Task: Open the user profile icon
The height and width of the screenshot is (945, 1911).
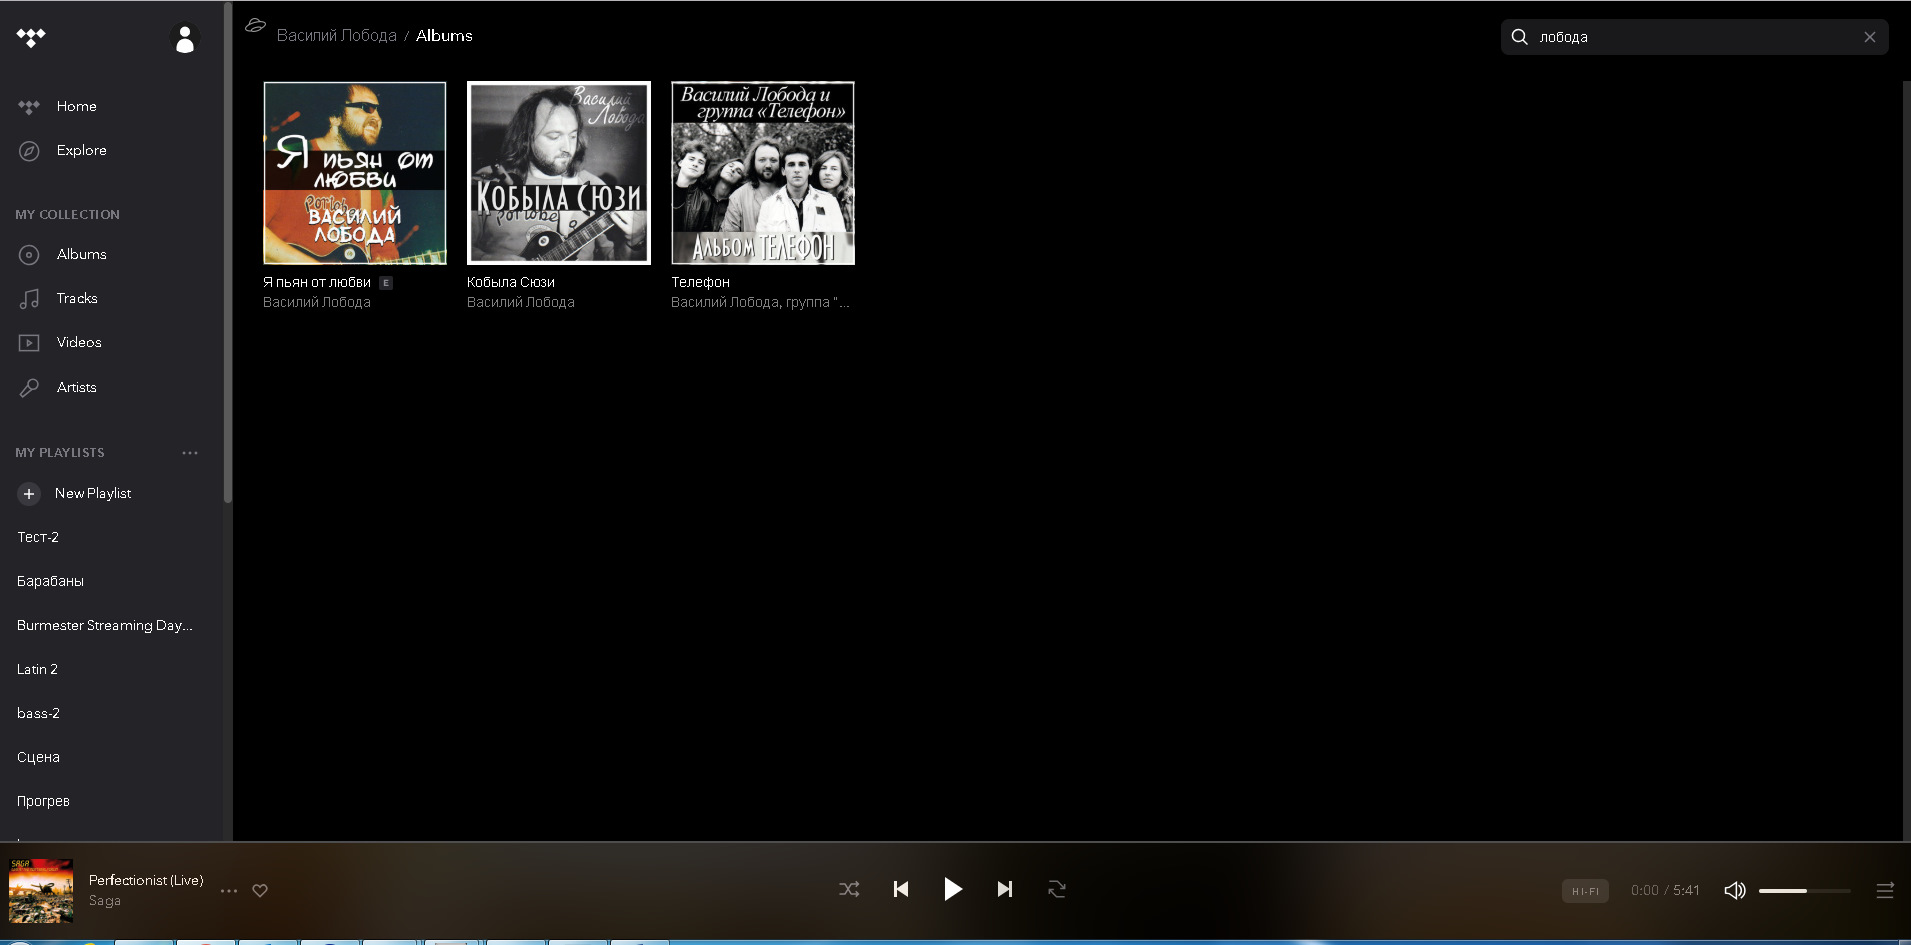Action: (x=185, y=39)
